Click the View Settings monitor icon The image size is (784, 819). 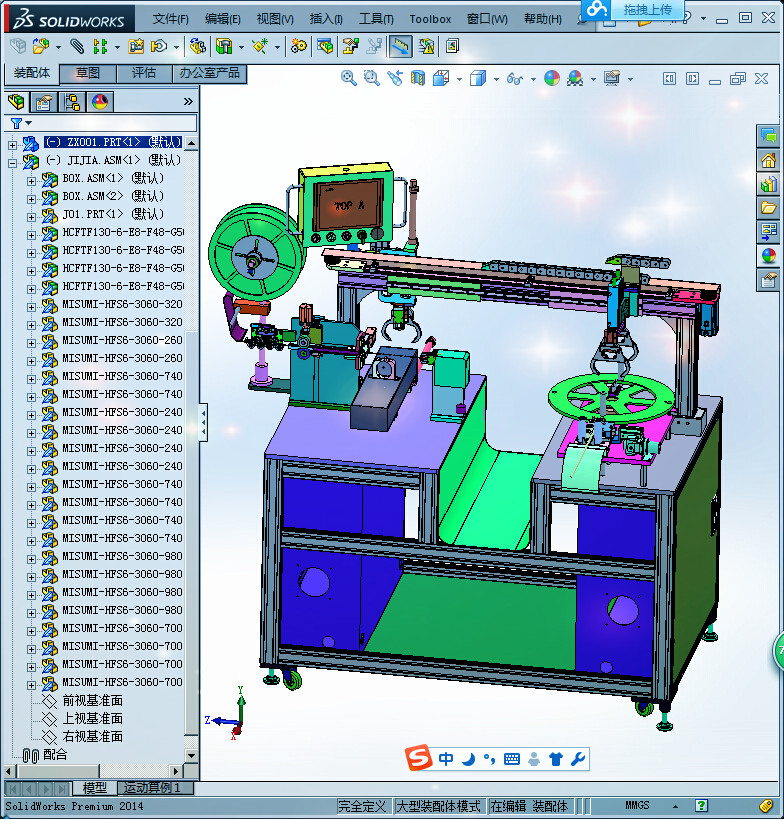pyautogui.click(x=612, y=79)
